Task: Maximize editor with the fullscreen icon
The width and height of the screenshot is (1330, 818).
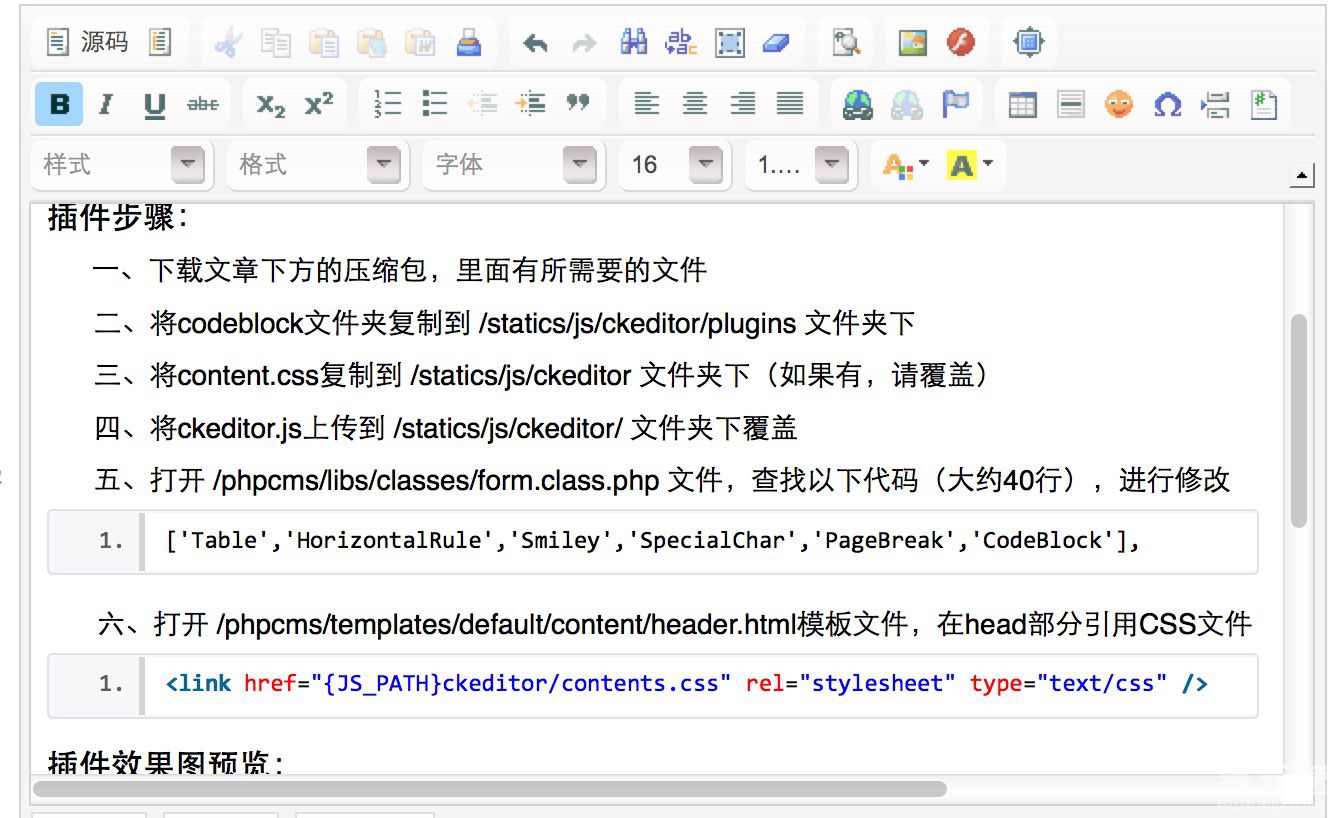Action: tap(1028, 42)
